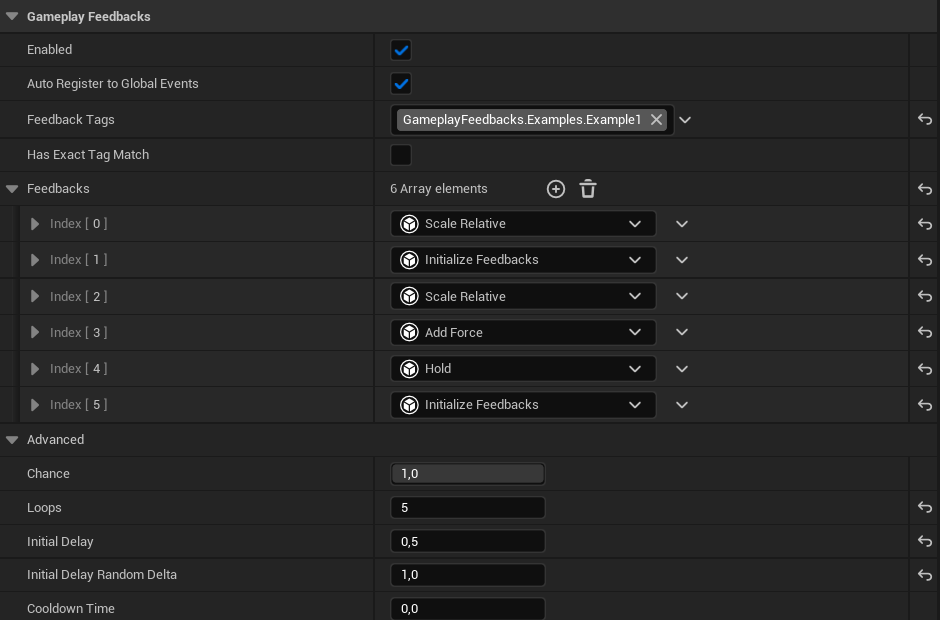Reset Index [ 5 ] to default value
The image size is (940, 620).
point(924,405)
